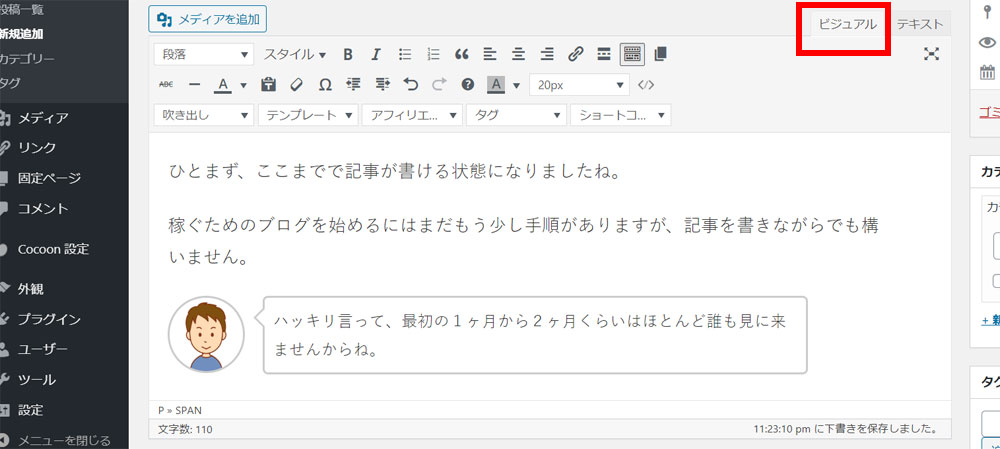Enter distraction-free fullscreen mode
Image resolution: width=1000 pixels, height=449 pixels.
pyautogui.click(x=931, y=54)
